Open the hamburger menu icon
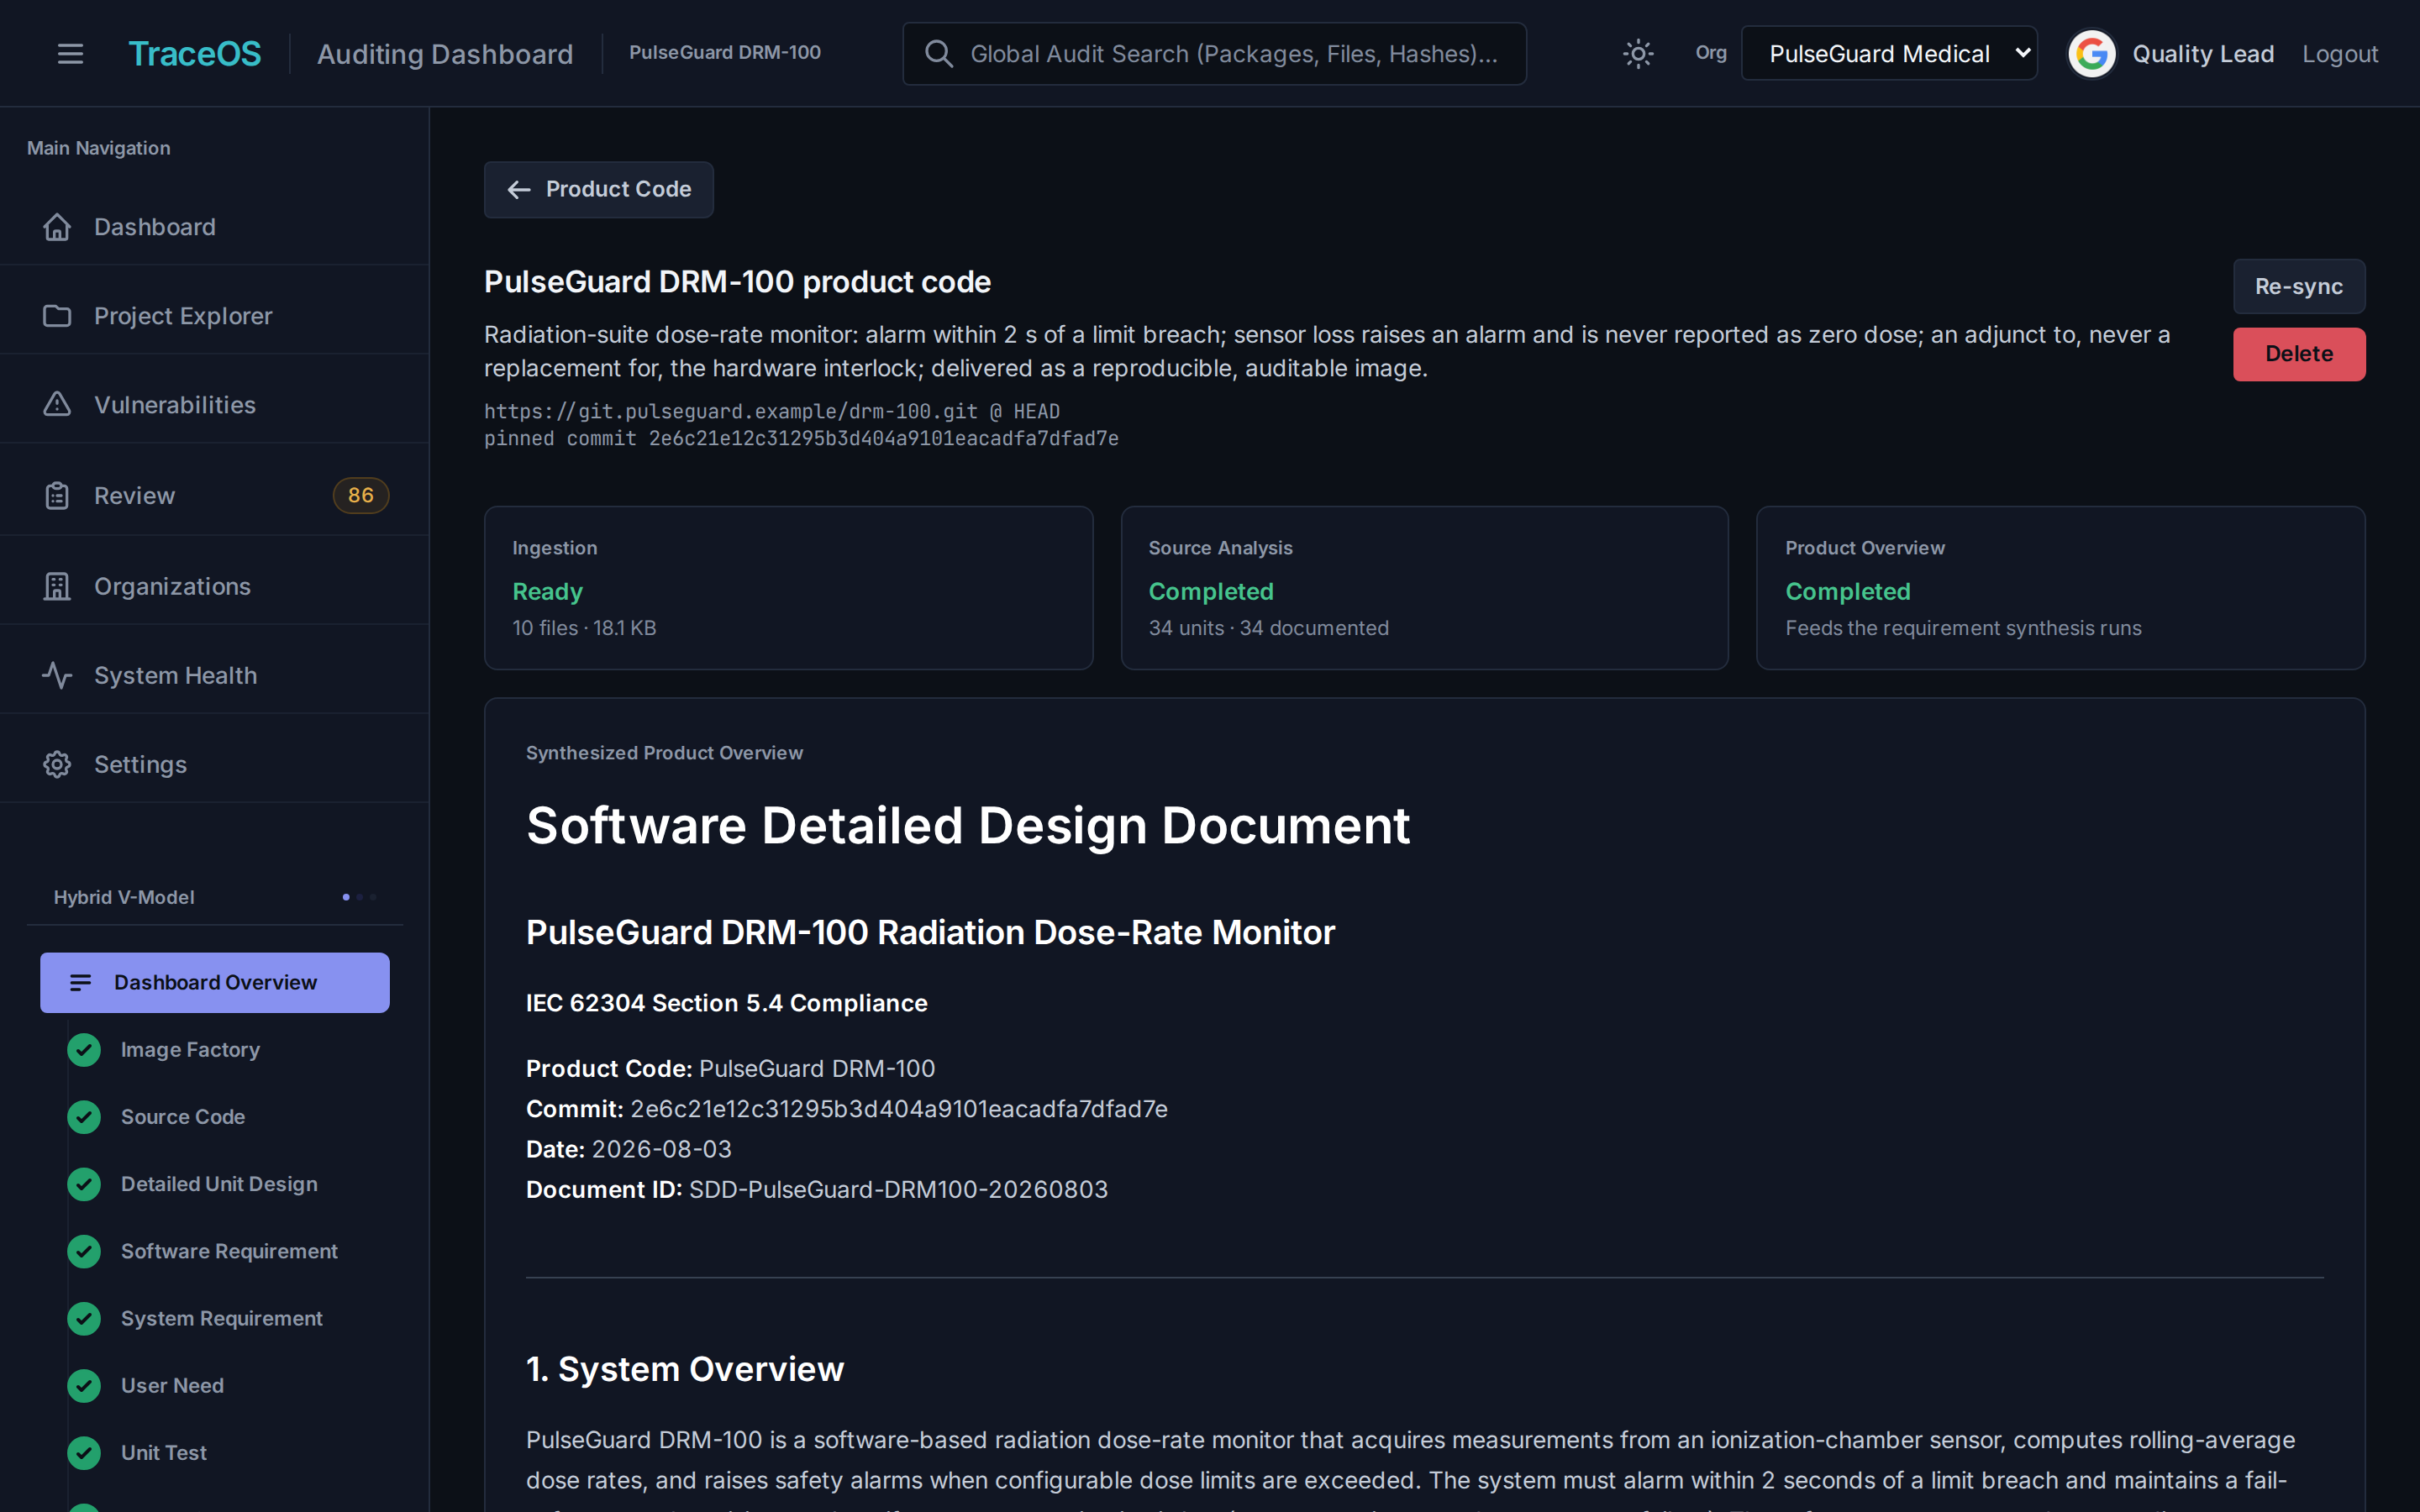The width and height of the screenshot is (2420, 1512). (70, 54)
